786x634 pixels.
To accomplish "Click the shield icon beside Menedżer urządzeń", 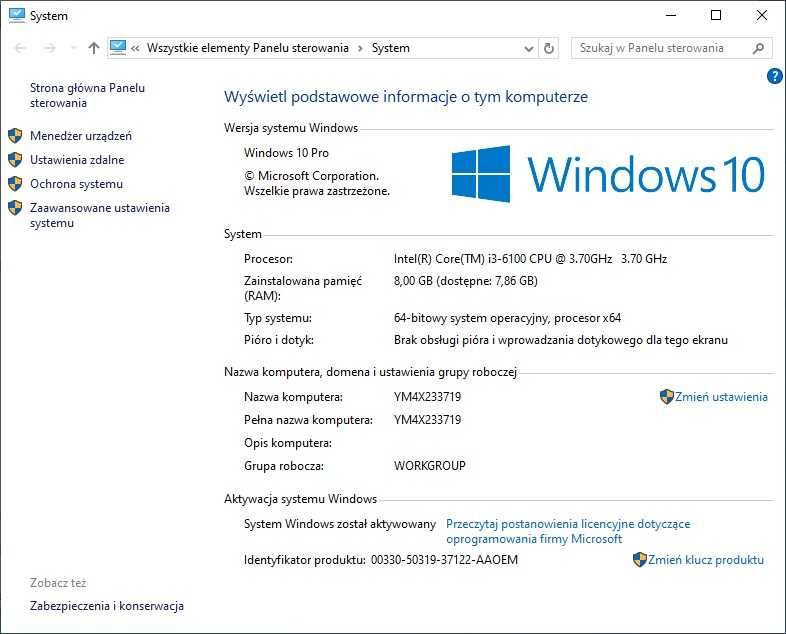I will [x=15, y=136].
